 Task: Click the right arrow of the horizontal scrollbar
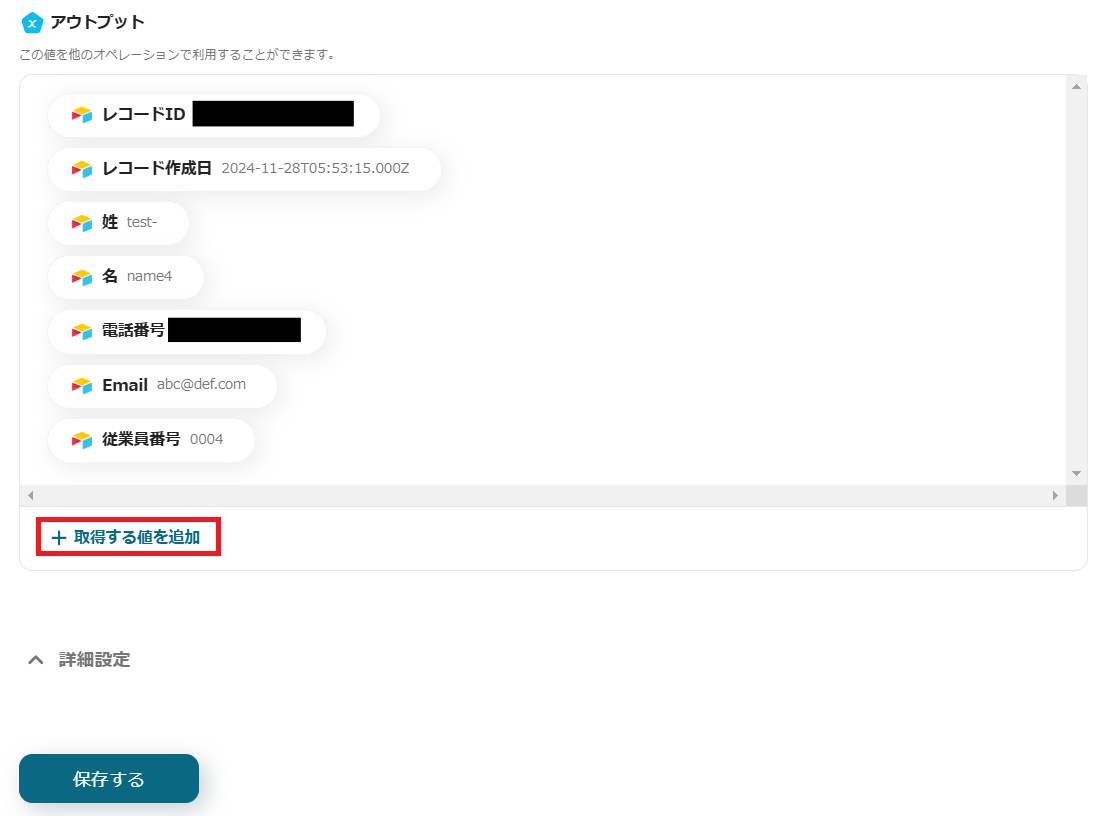point(1055,496)
